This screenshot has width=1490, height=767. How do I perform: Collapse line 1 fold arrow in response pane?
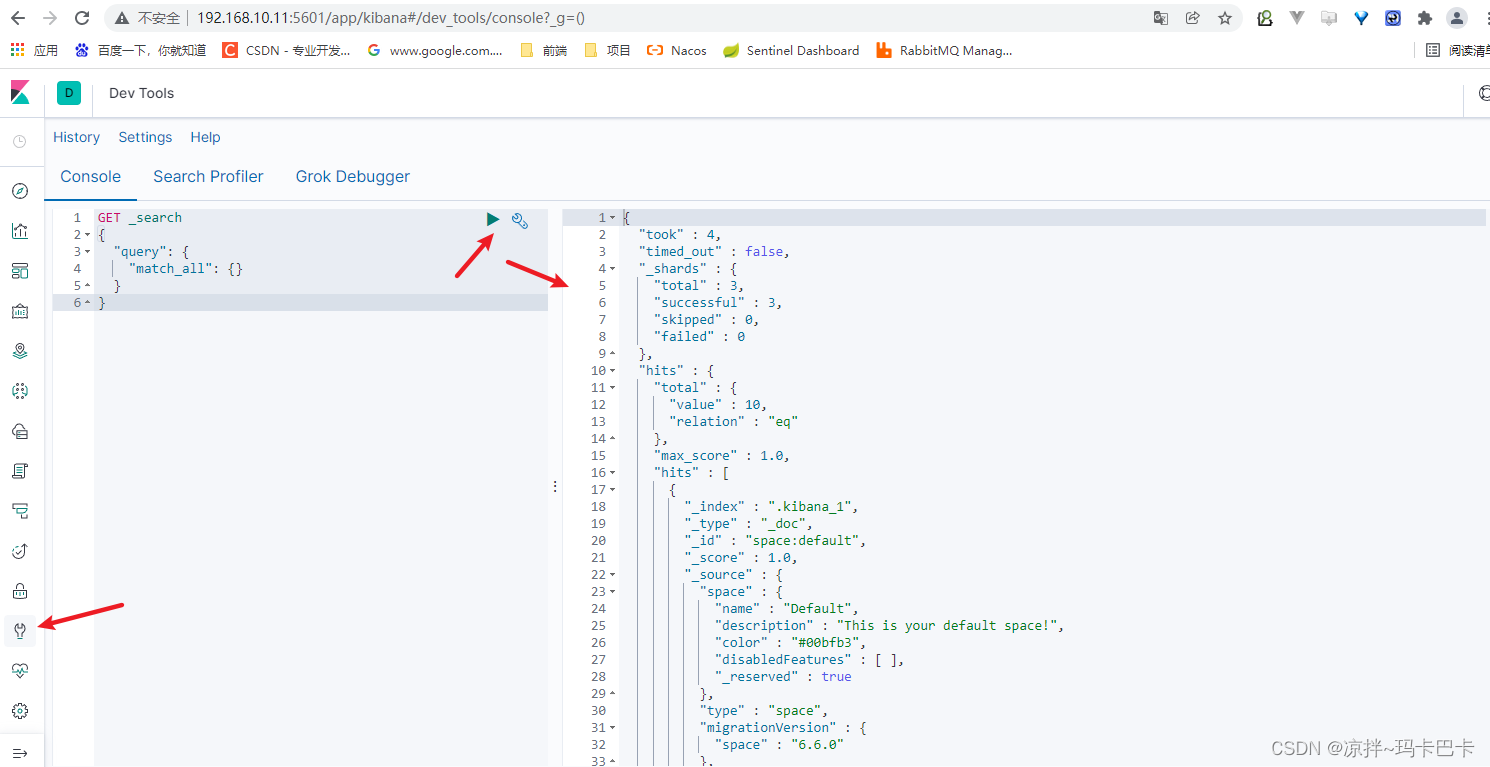(613, 218)
